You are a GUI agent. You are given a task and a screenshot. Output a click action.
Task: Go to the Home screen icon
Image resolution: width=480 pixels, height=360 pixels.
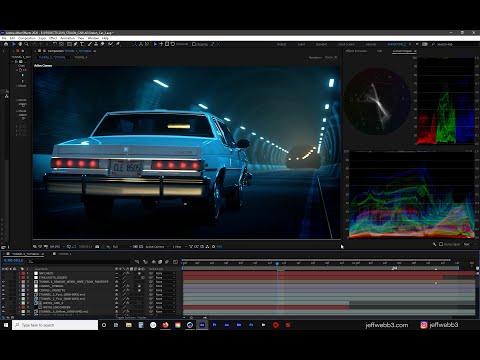pos(6,44)
